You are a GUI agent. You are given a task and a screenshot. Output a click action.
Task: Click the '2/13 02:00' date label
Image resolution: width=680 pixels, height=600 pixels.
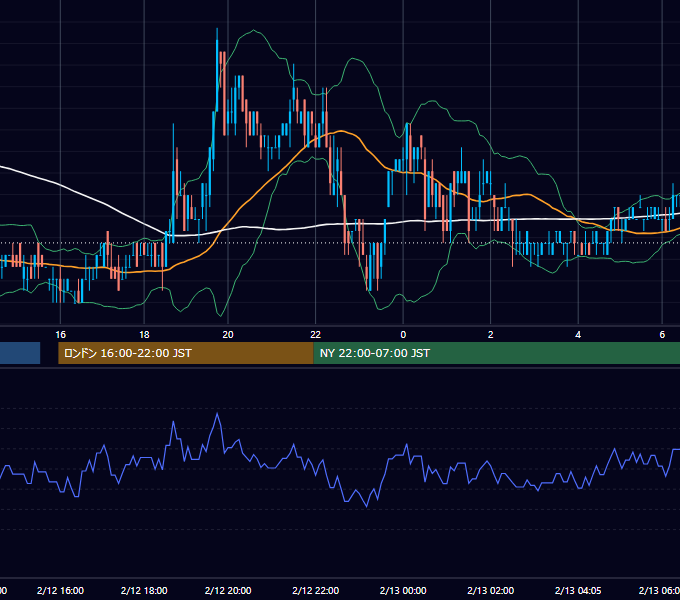coord(490,590)
